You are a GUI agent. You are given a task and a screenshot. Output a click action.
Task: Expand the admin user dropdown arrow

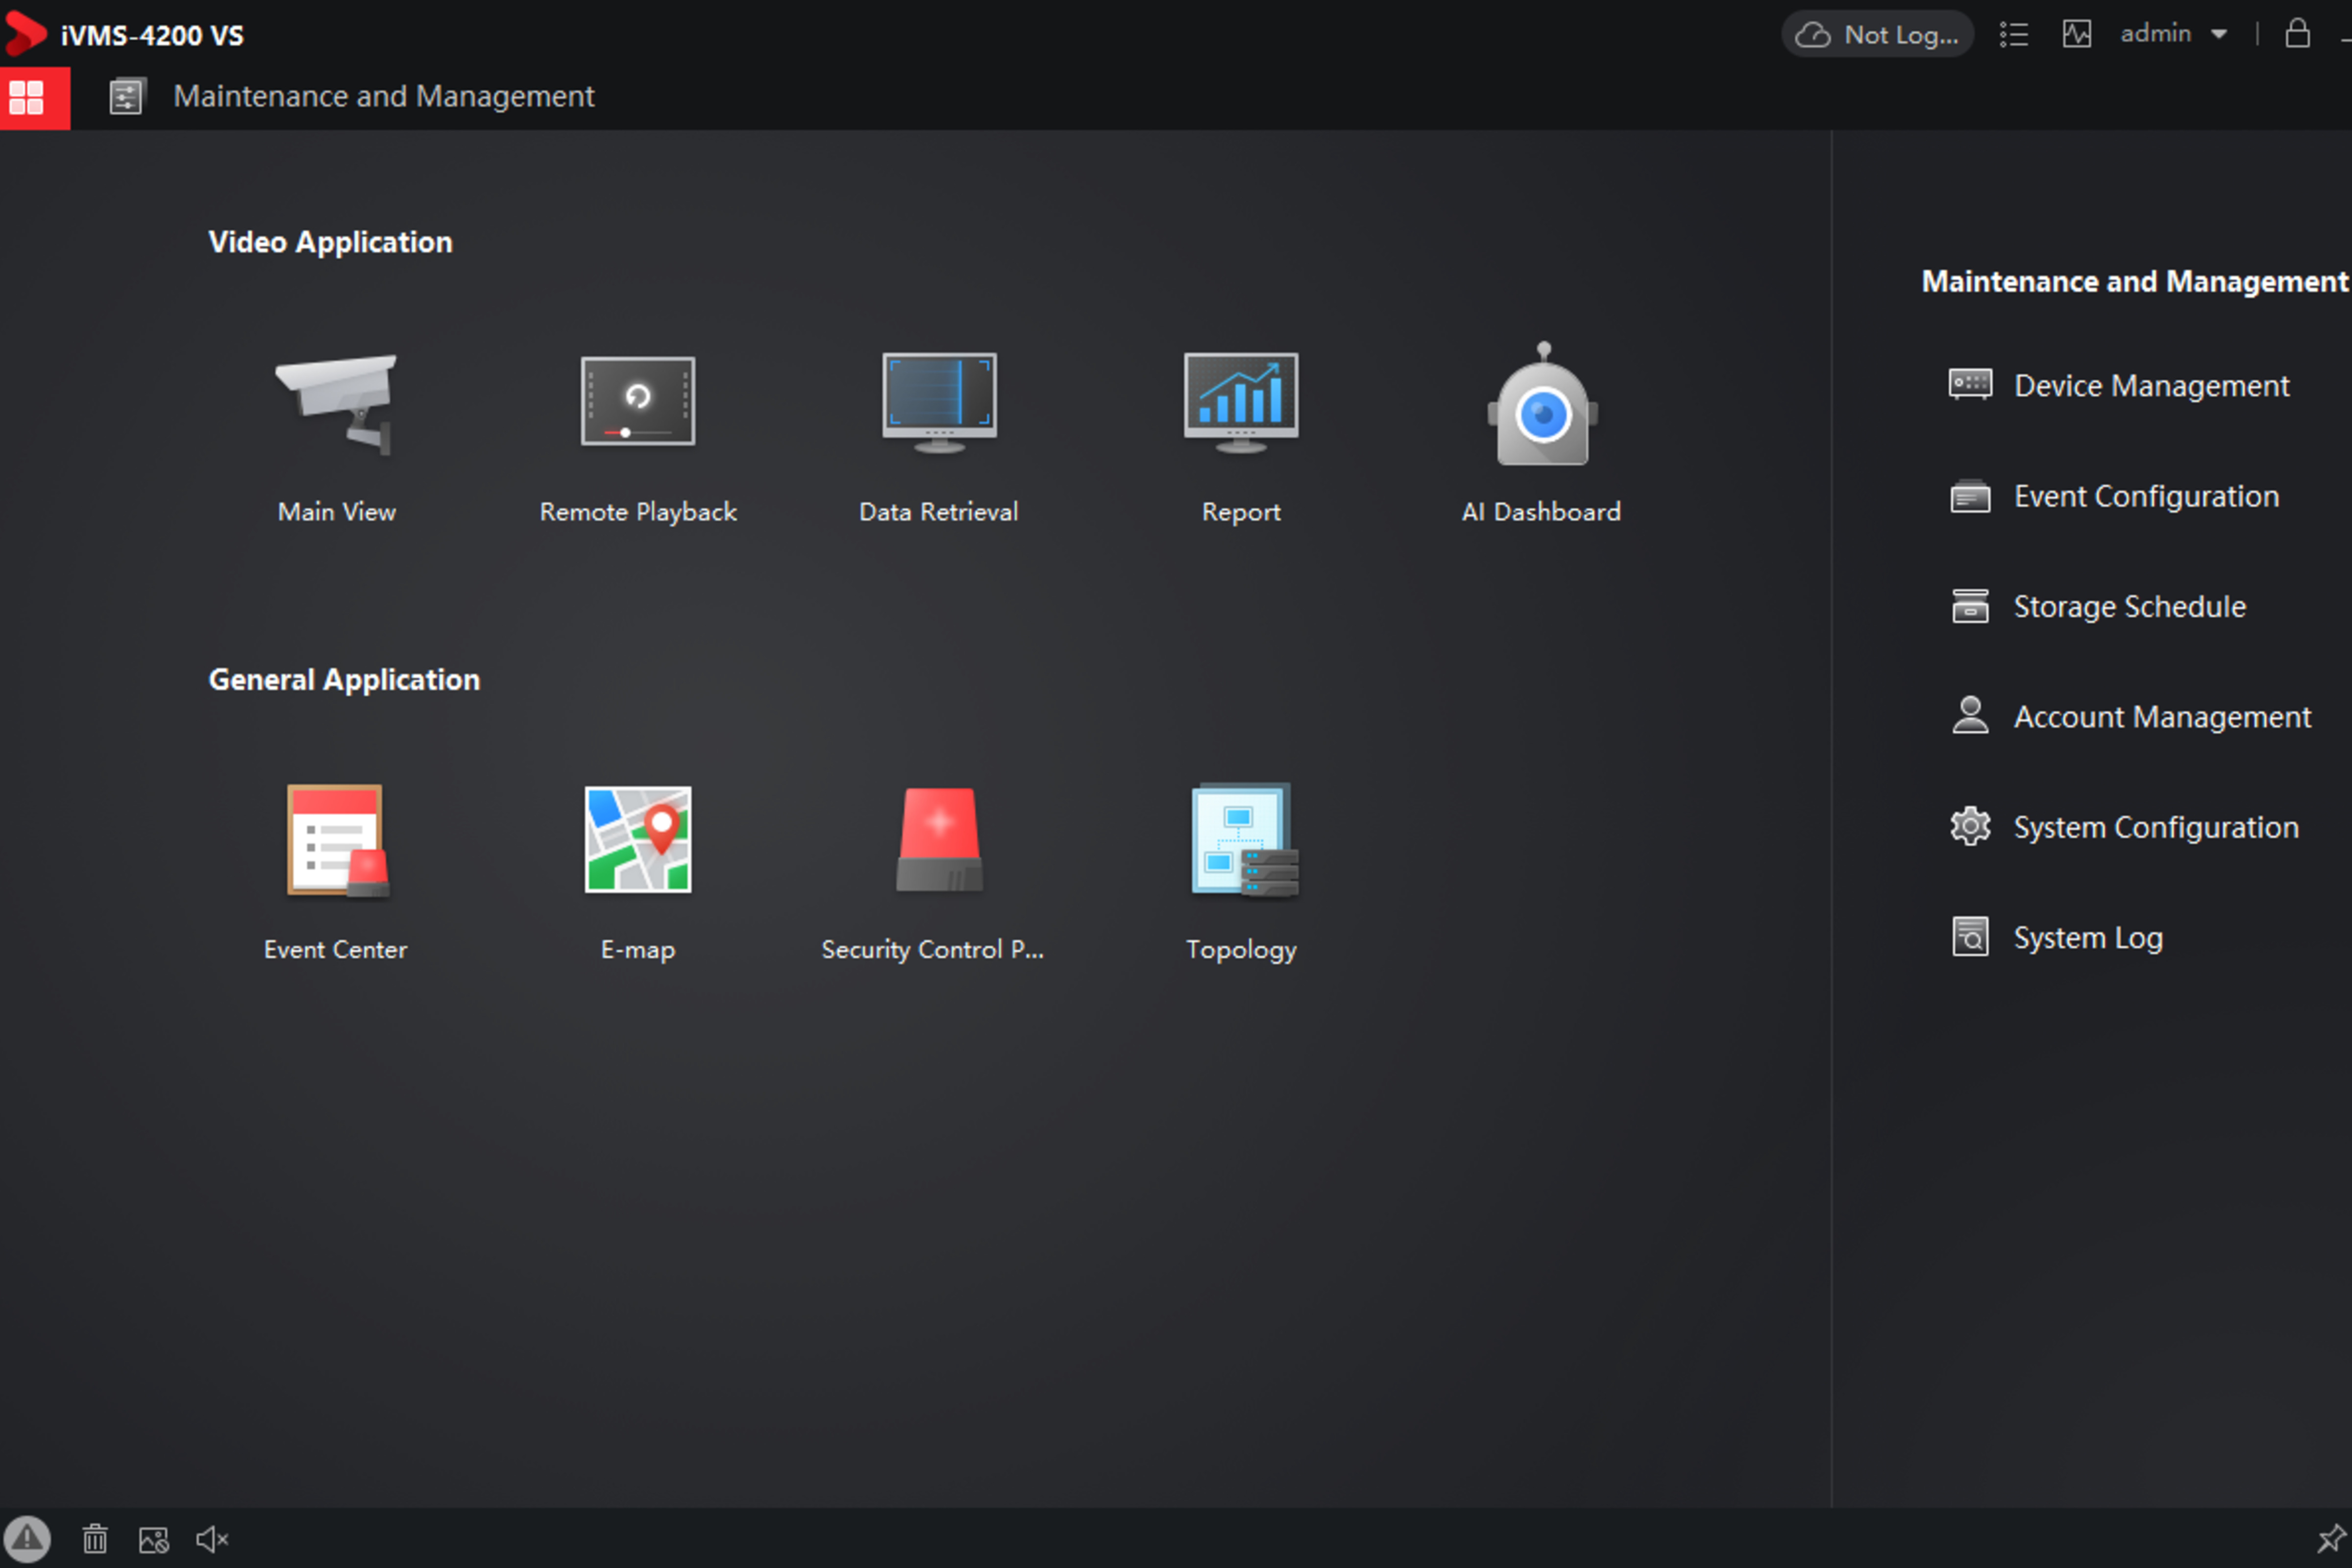2219,34
